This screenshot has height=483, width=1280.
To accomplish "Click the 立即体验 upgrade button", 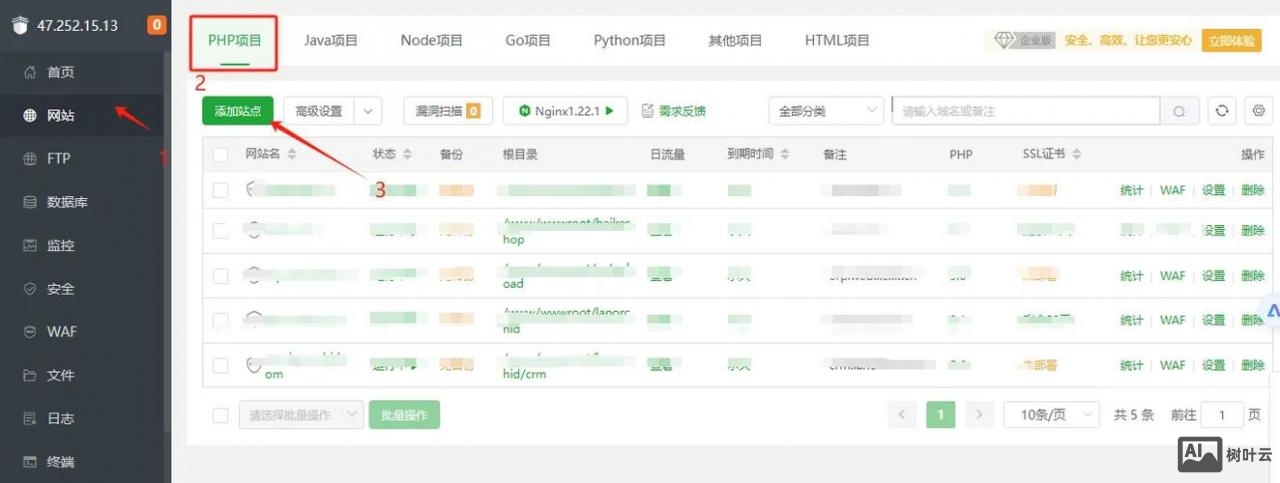I will pyautogui.click(x=1231, y=41).
